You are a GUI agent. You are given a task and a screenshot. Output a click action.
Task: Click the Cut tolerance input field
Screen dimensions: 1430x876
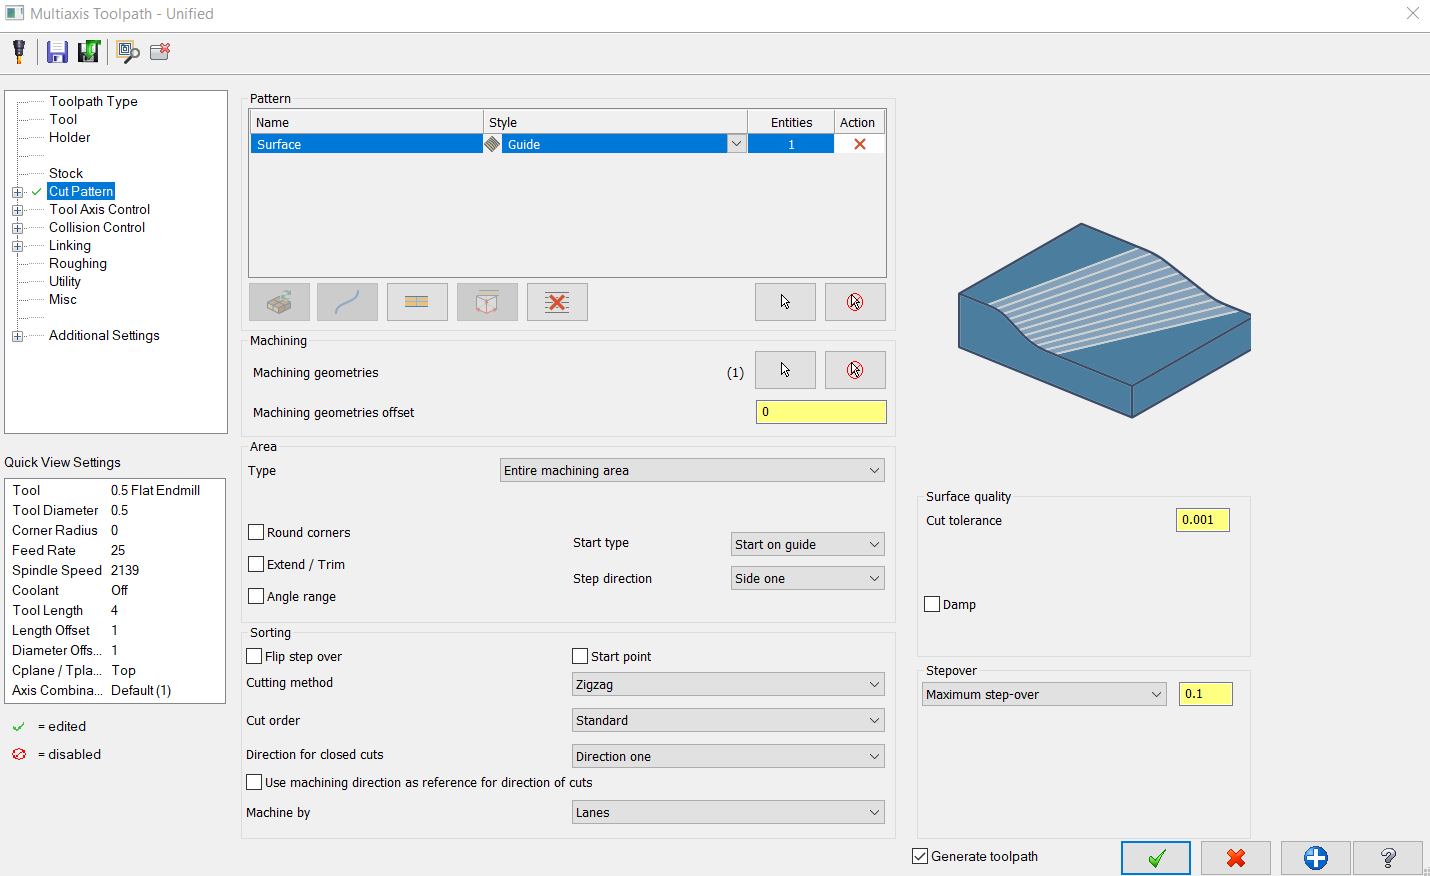(x=1202, y=520)
